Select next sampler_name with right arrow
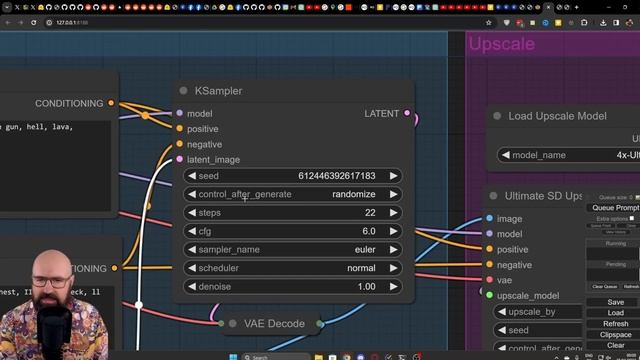640x360 pixels. pyautogui.click(x=393, y=249)
